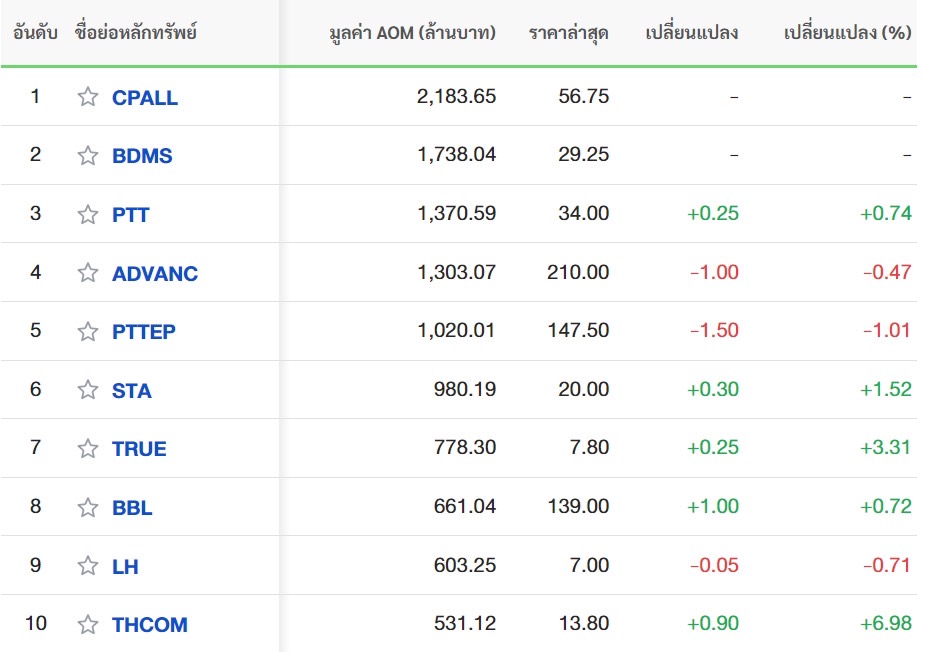The image size is (925, 652).
Task: Open the TRUE ticker link
Action: (139, 449)
